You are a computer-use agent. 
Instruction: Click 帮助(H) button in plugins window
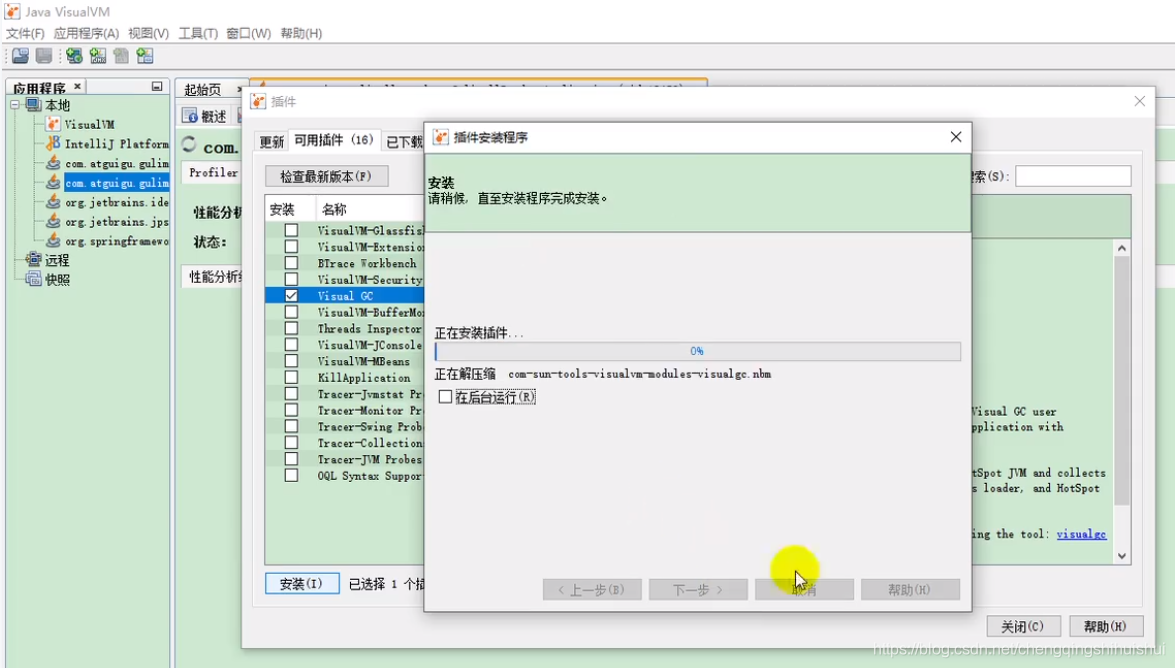[x=1105, y=626]
